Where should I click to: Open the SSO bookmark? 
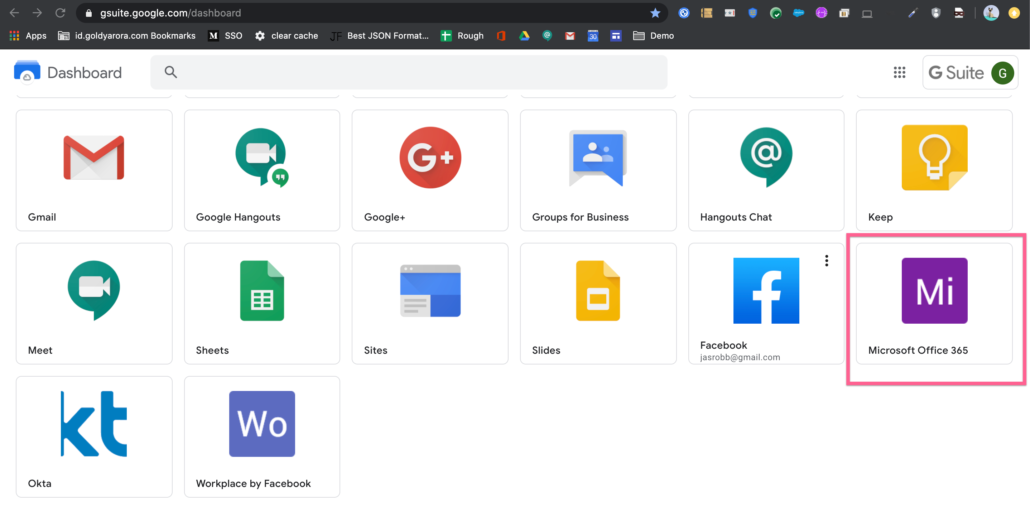click(x=225, y=36)
